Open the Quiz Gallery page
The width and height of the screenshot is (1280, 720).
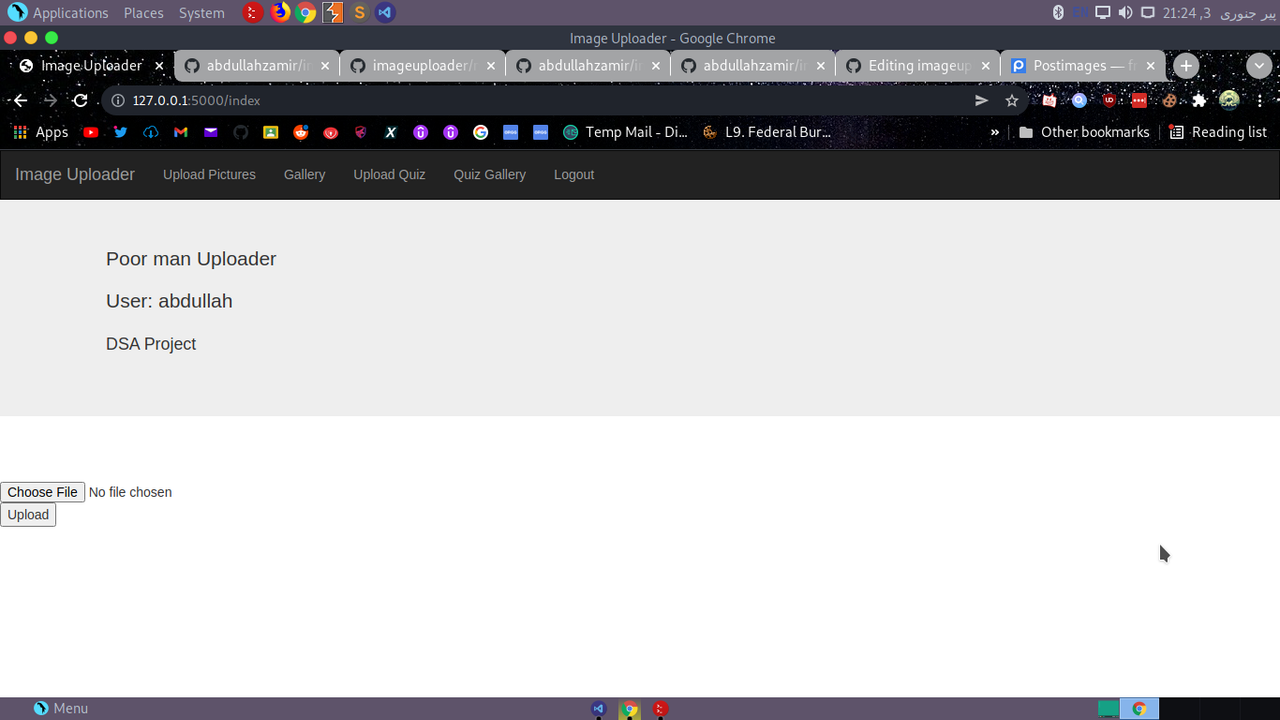pos(489,174)
